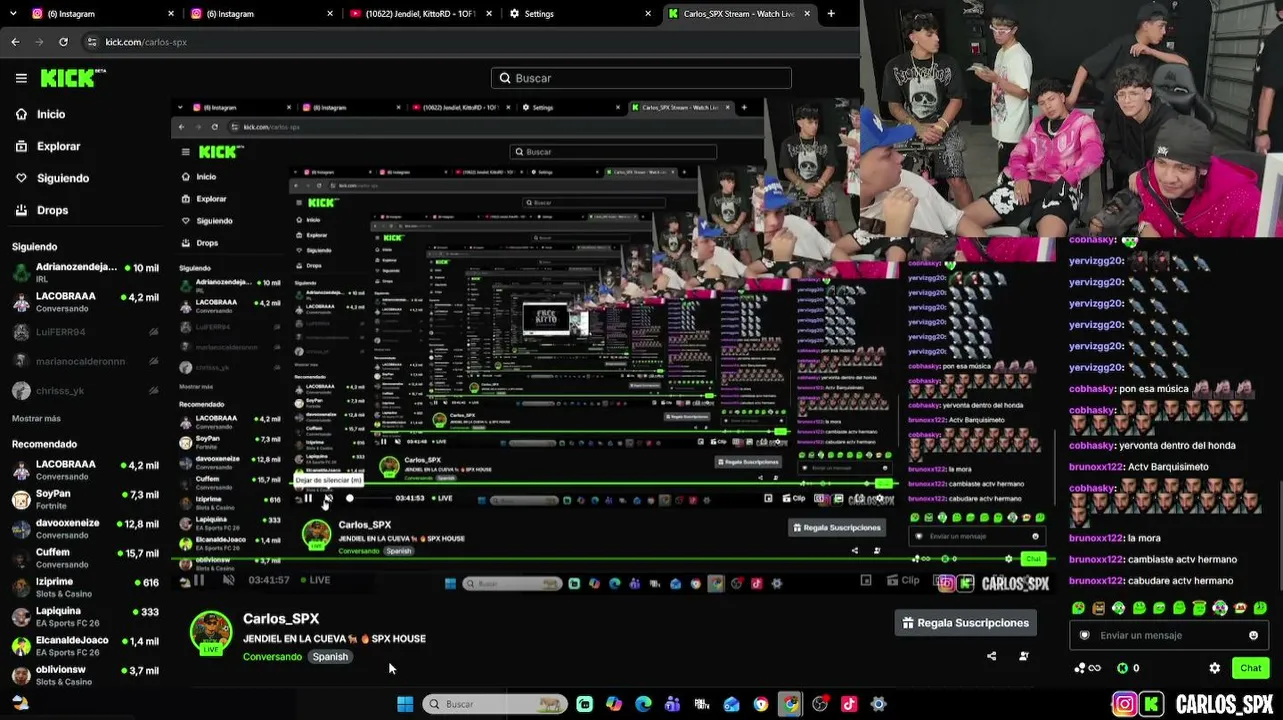
Task: Open Iziprime Slots & Casino channel
Action: coord(85,587)
